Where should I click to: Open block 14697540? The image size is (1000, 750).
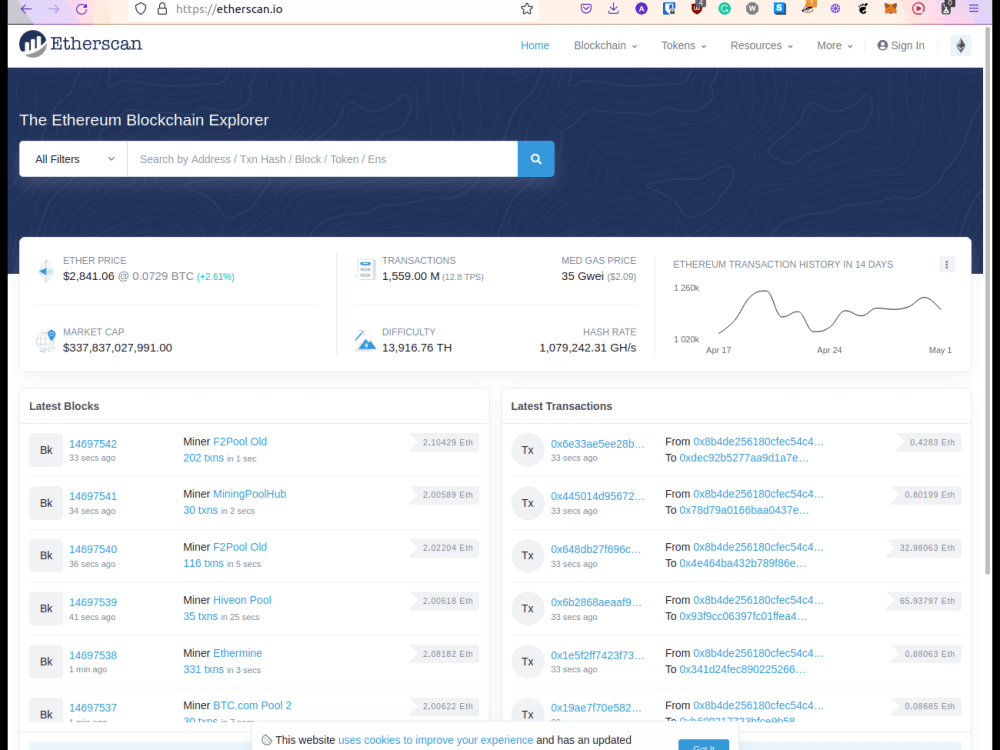(x=93, y=549)
